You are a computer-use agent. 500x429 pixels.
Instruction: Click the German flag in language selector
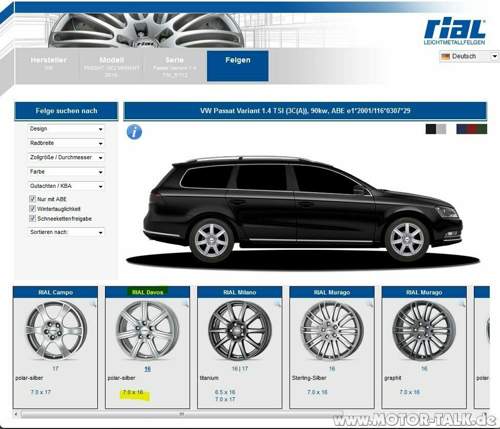[x=445, y=57]
